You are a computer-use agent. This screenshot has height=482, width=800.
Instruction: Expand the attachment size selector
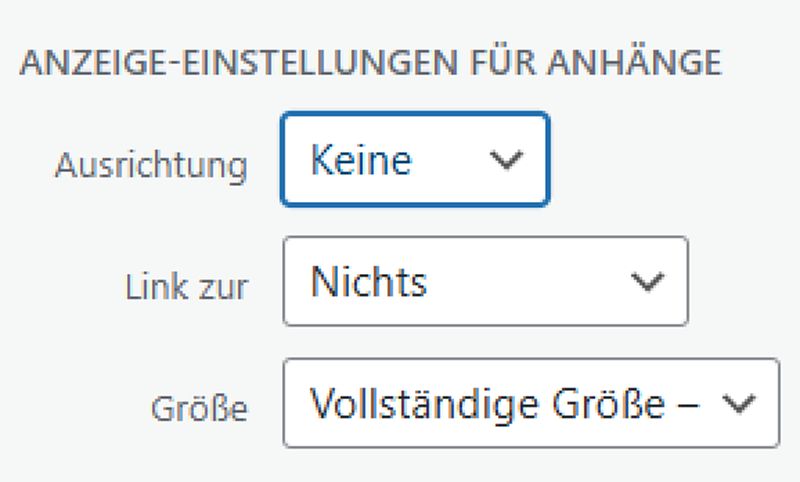click(x=530, y=402)
